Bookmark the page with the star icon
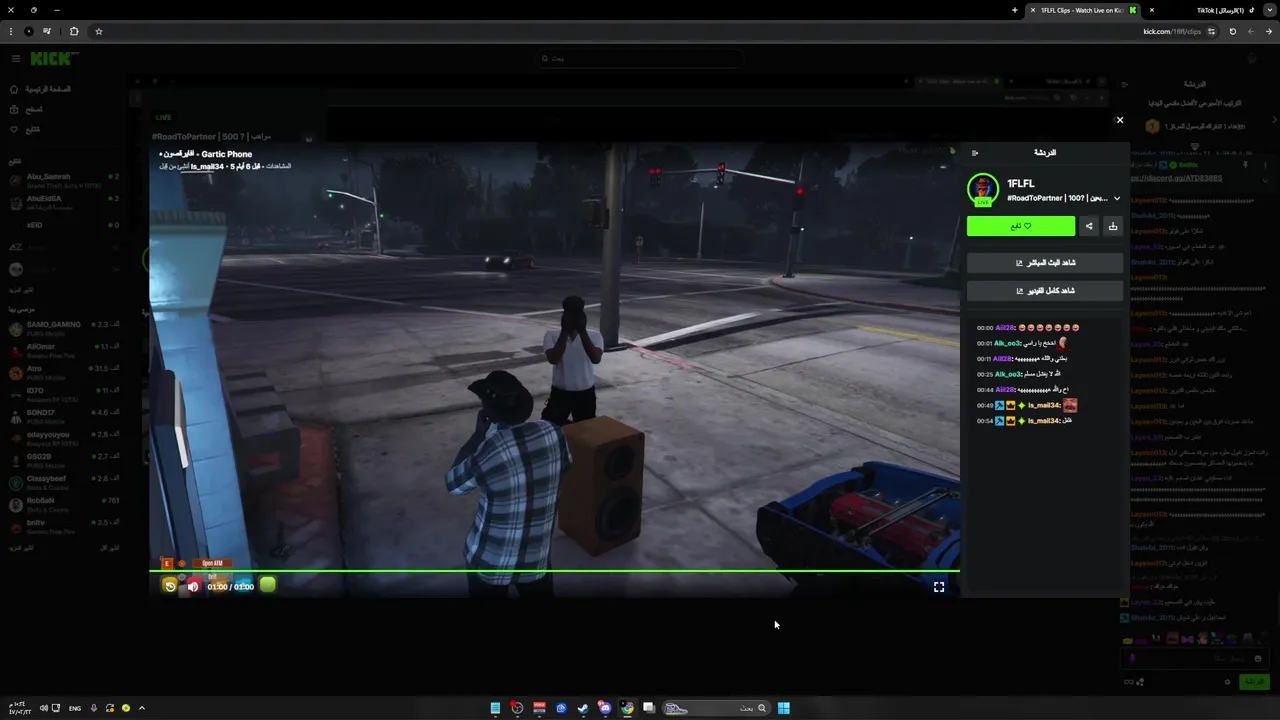Screen dimensions: 1280x720 tap(99, 31)
